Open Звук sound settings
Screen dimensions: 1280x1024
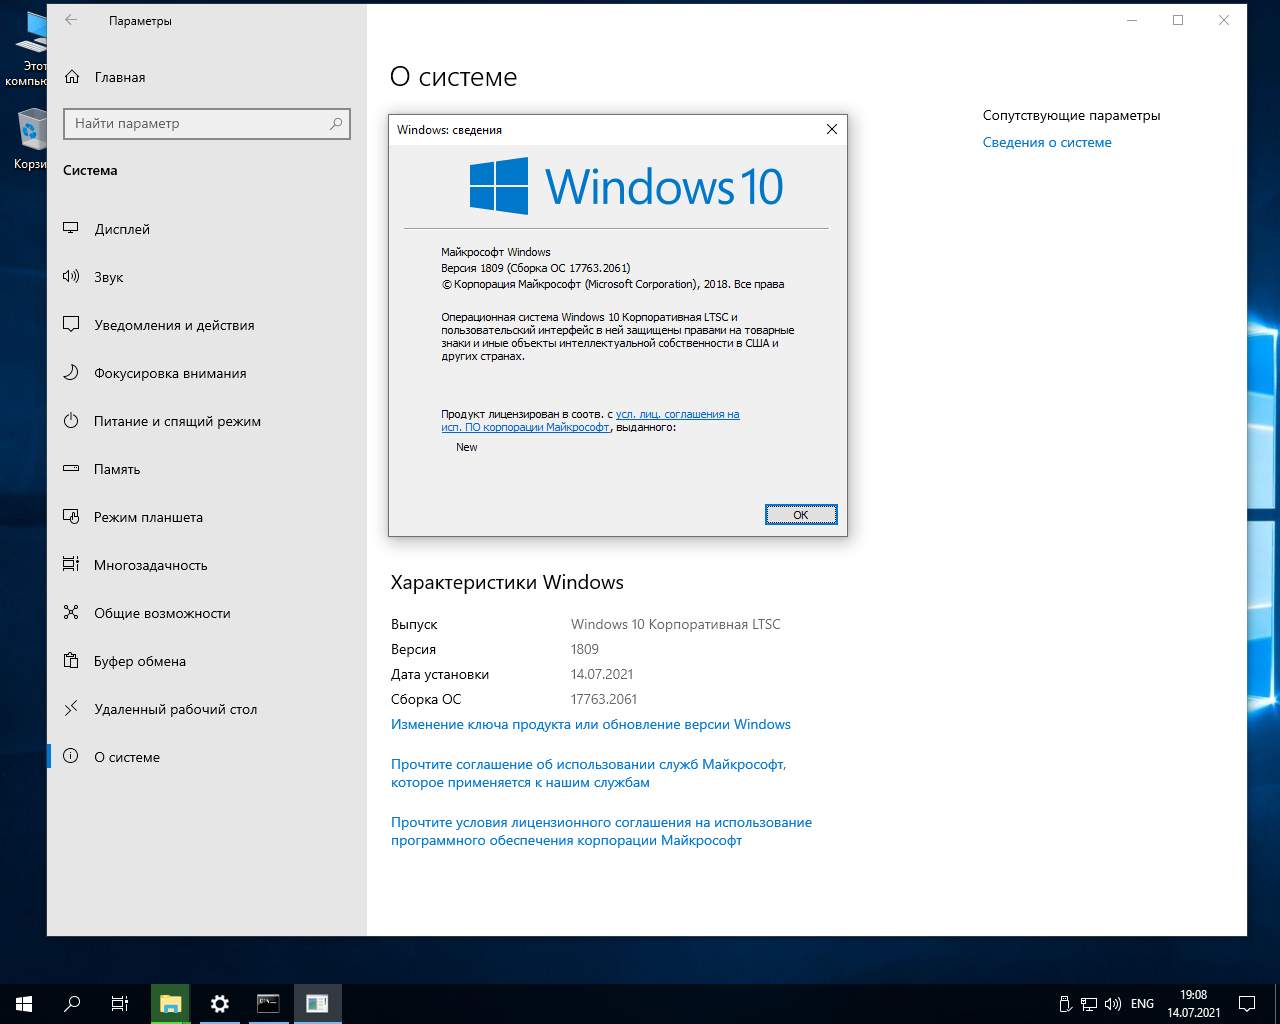point(108,277)
